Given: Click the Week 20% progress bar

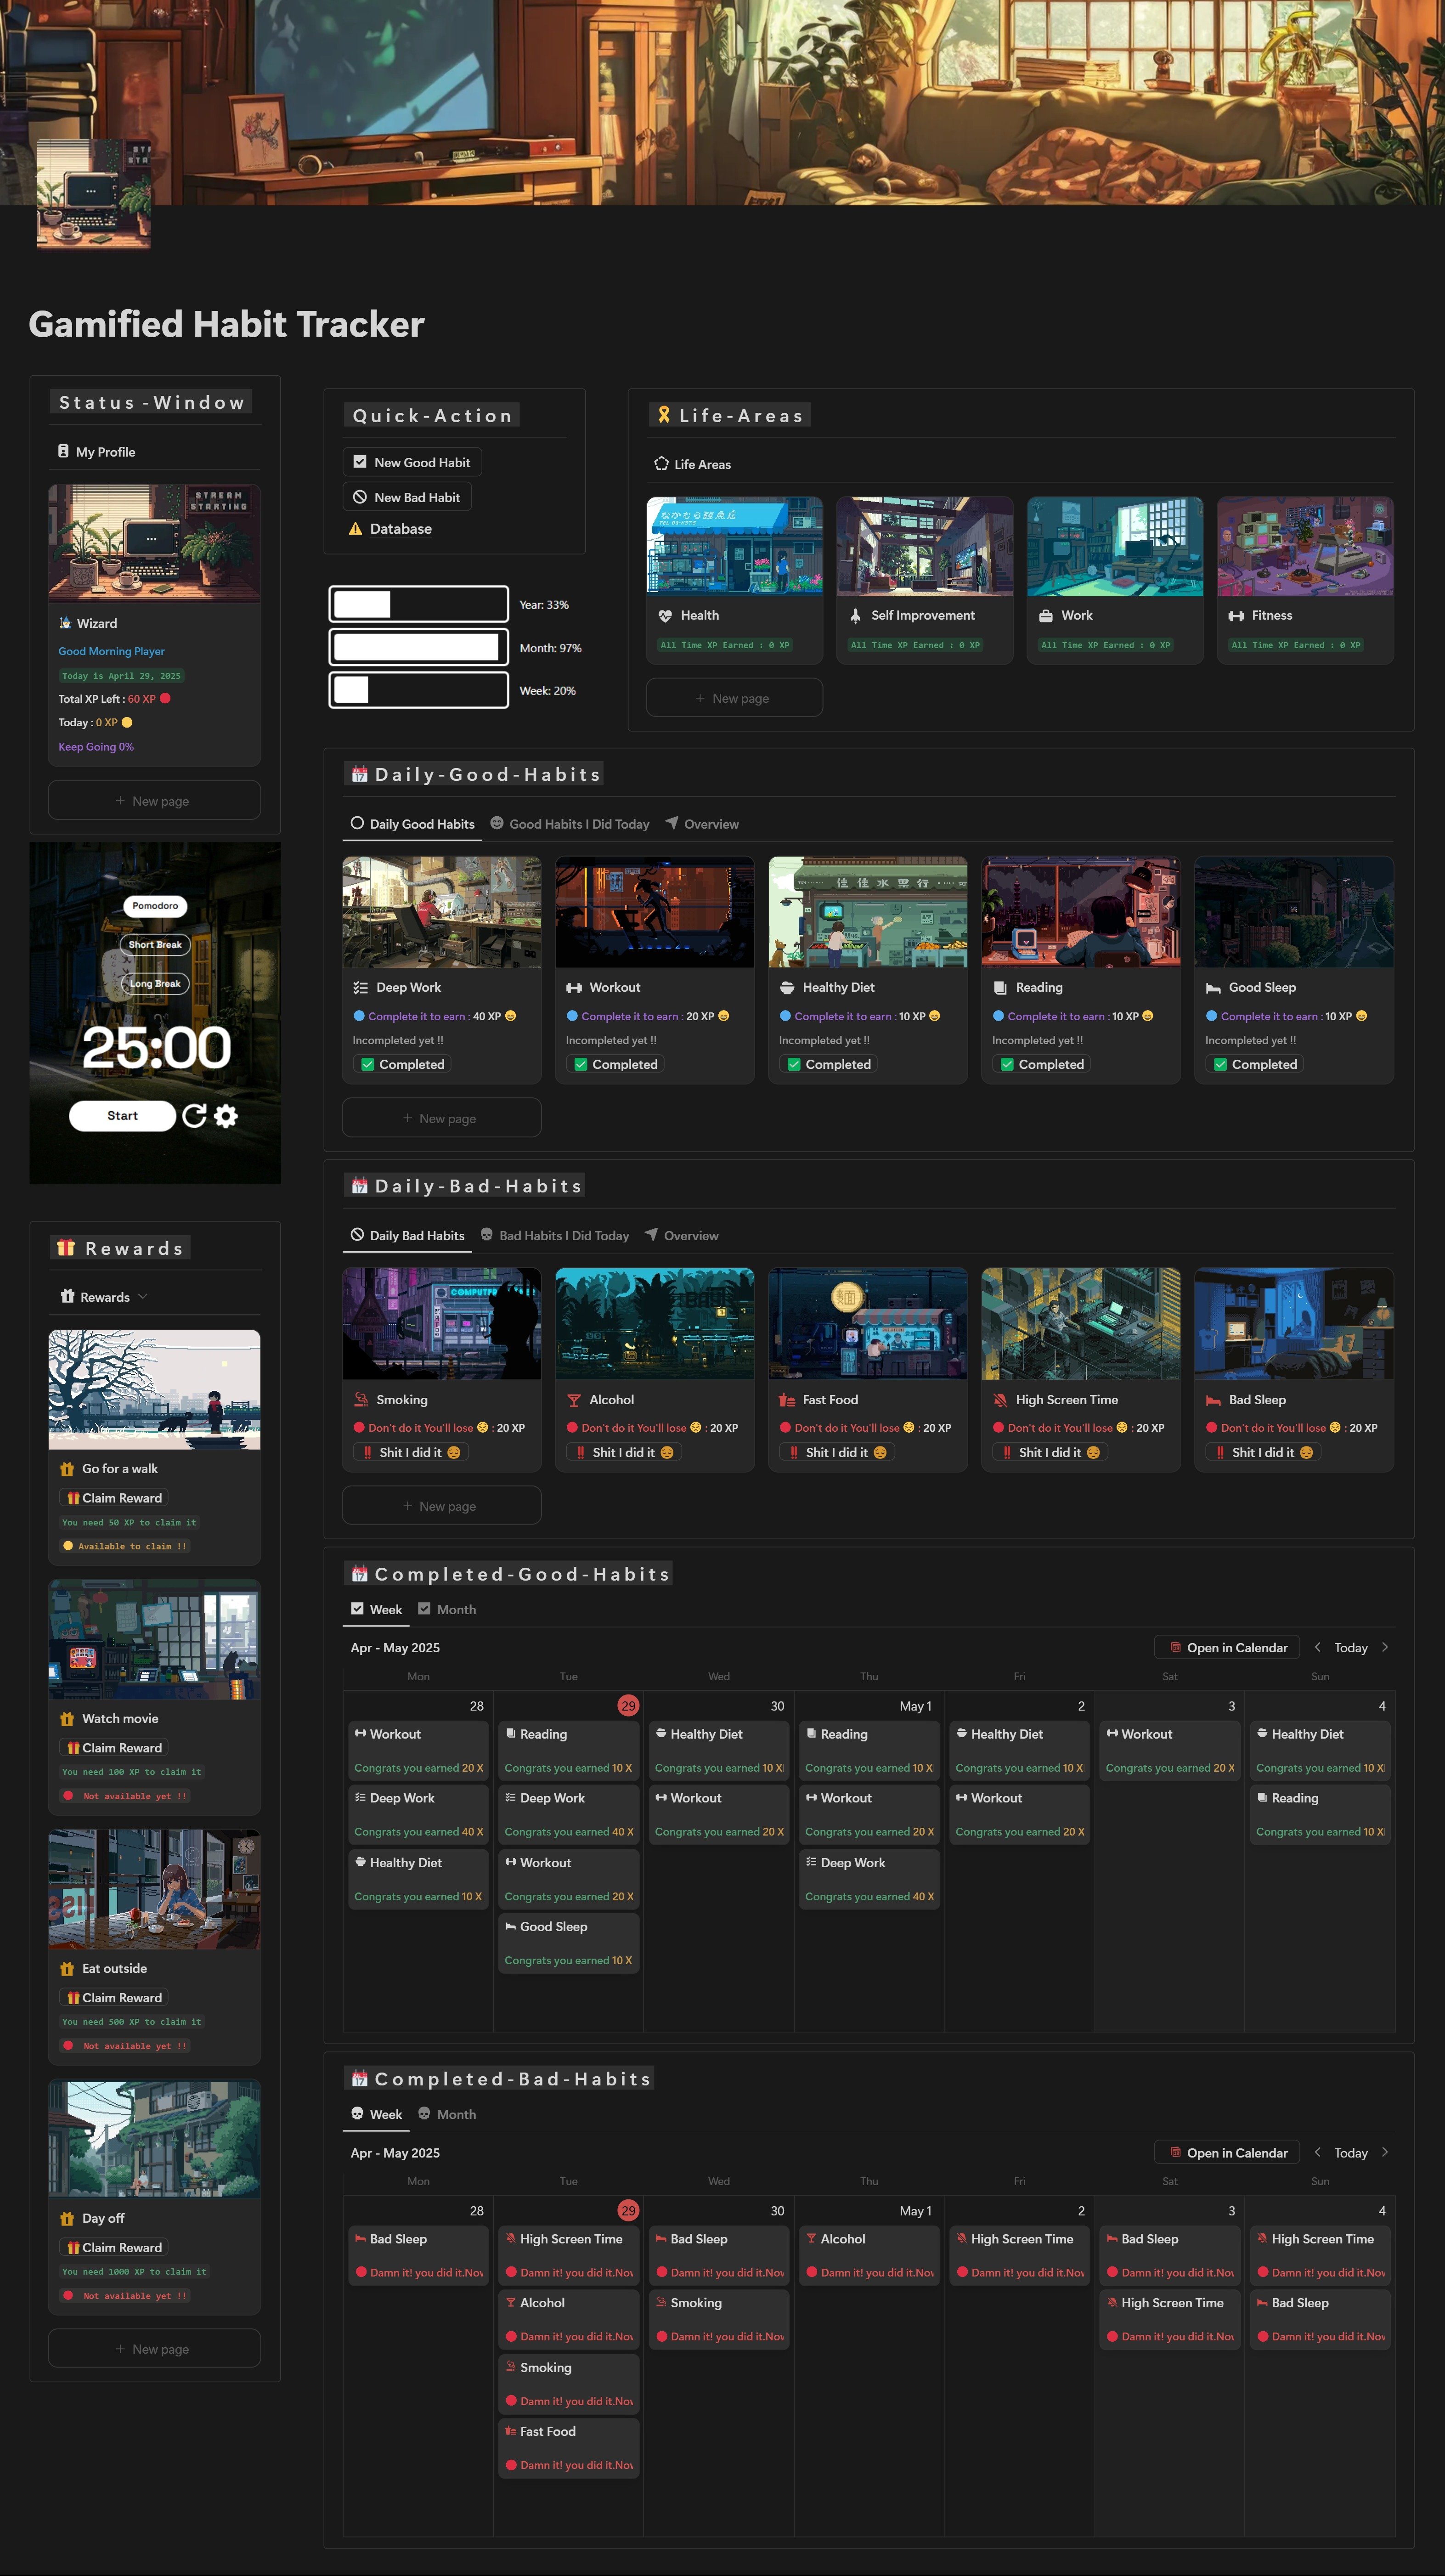Looking at the screenshot, I should point(419,690).
